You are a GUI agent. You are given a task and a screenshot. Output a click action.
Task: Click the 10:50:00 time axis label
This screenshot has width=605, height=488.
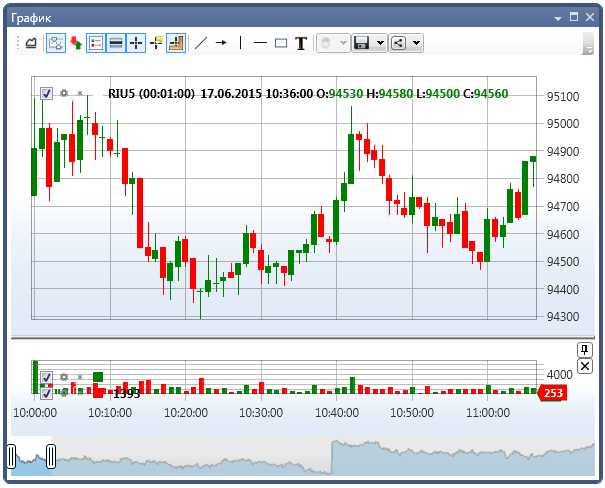click(412, 413)
